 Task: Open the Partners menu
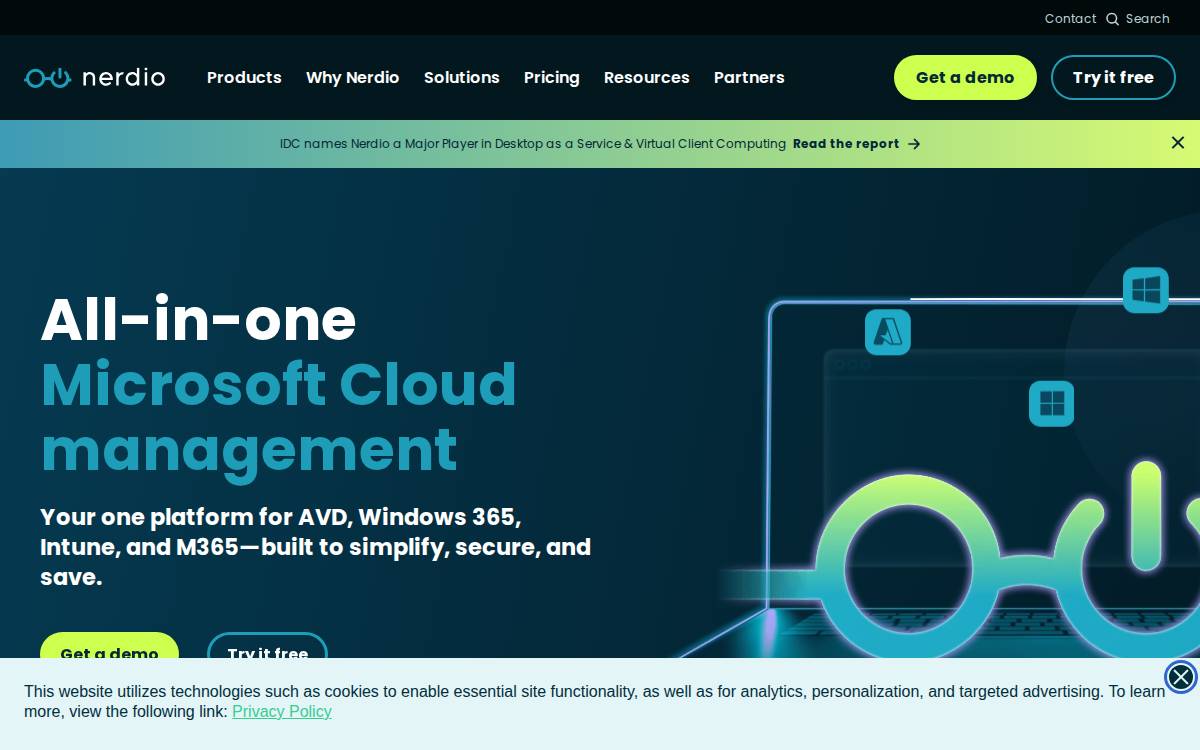click(x=749, y=77)
